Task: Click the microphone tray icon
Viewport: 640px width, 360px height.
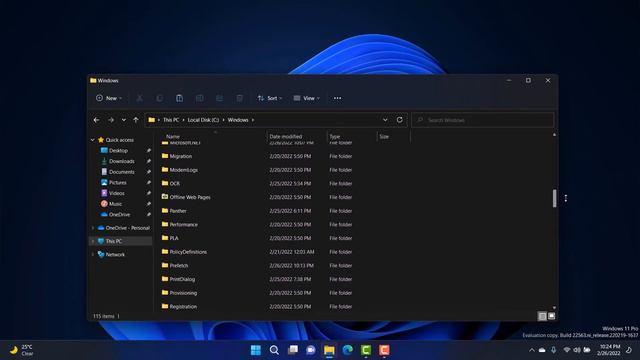Action: [x=553, y=350]
